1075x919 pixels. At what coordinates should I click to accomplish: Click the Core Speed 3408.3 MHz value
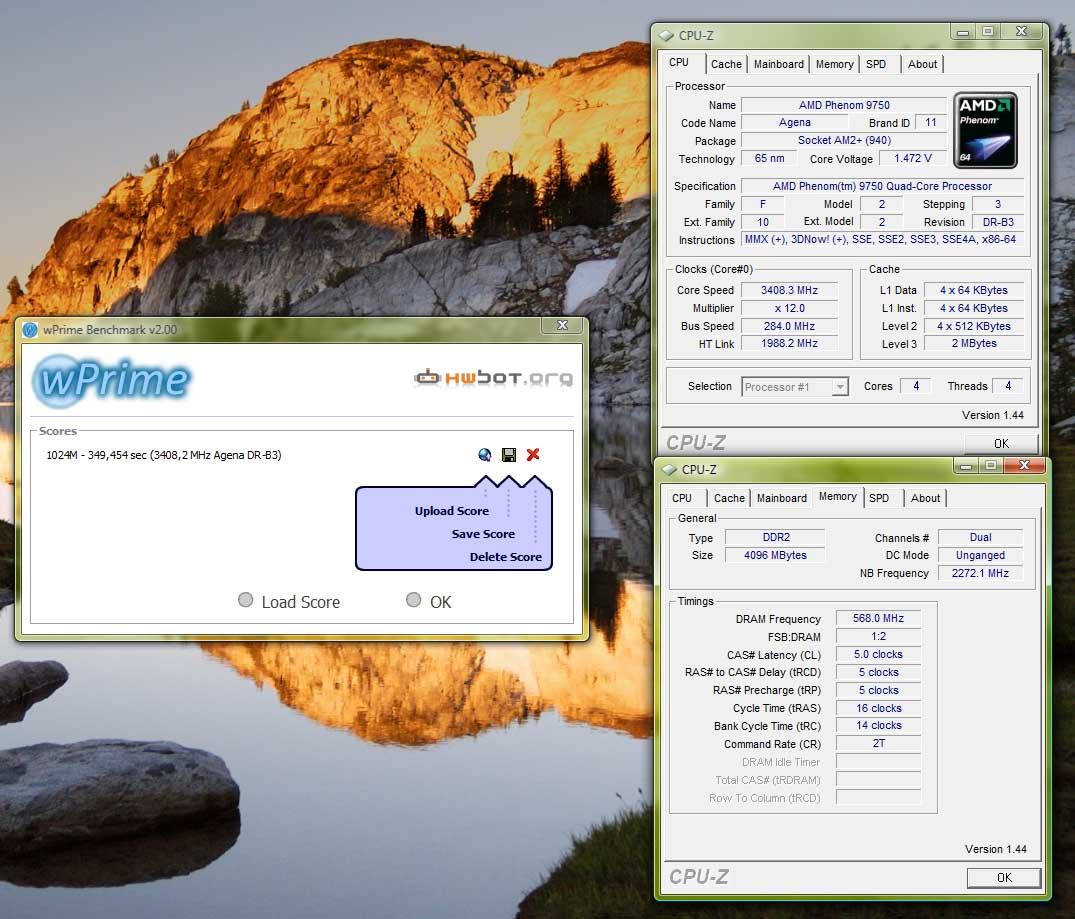(x=789, y=290)
